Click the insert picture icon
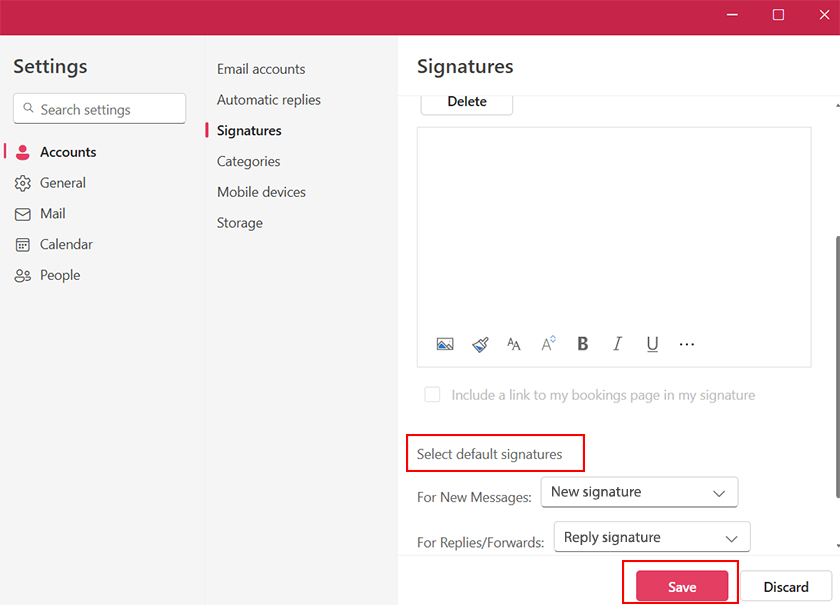The height and width of the screenshot is (605, 840). (445, 344)
